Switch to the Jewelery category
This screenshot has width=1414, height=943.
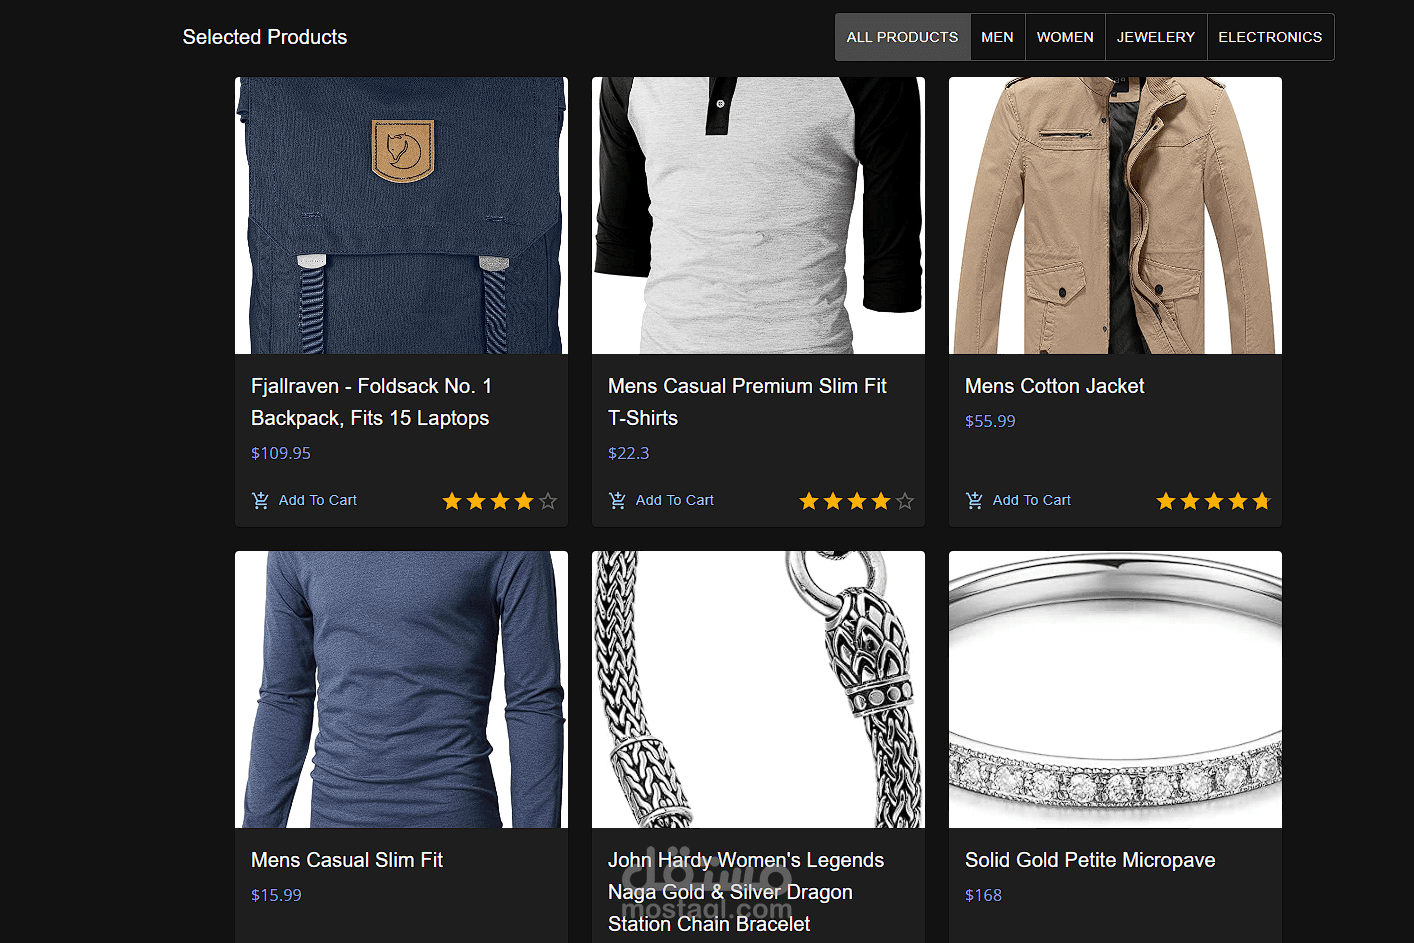1156,37
